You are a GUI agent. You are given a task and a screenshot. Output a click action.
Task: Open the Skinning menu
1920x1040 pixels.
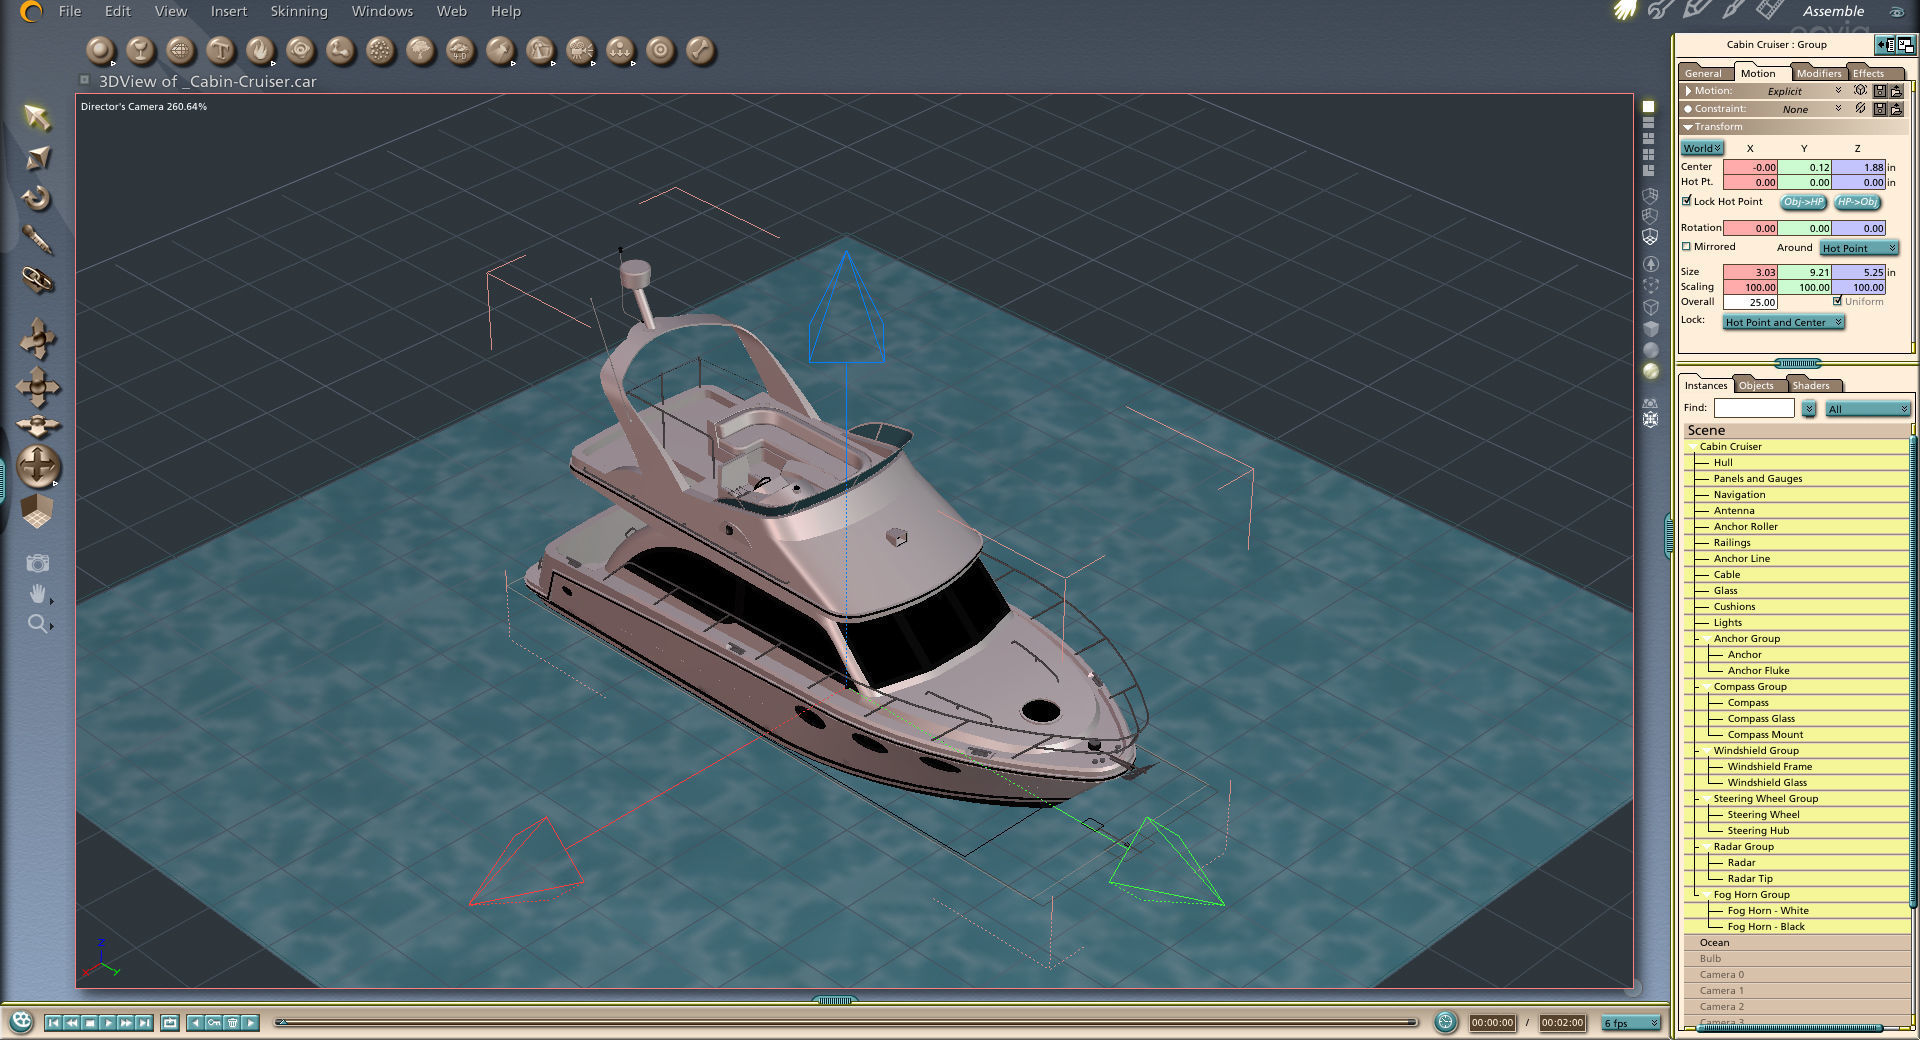click(x=299, y=11)
